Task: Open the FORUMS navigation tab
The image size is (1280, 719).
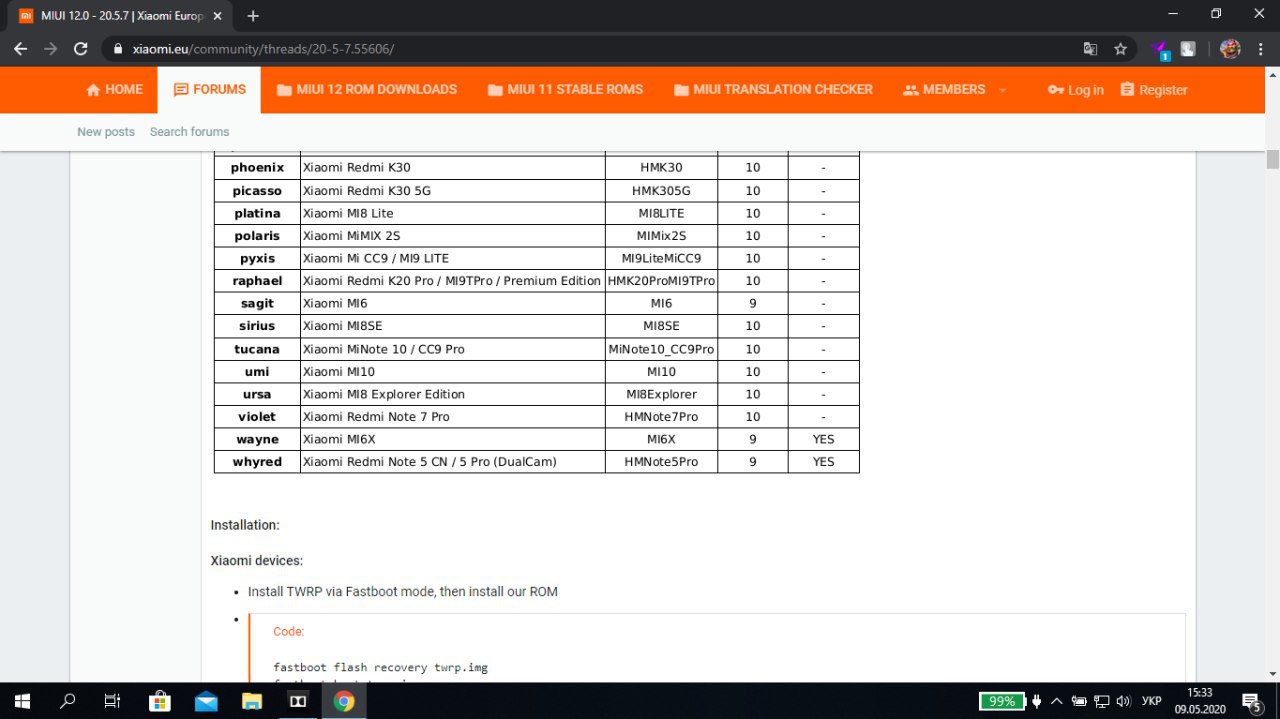Action: (x=209, y=90)
